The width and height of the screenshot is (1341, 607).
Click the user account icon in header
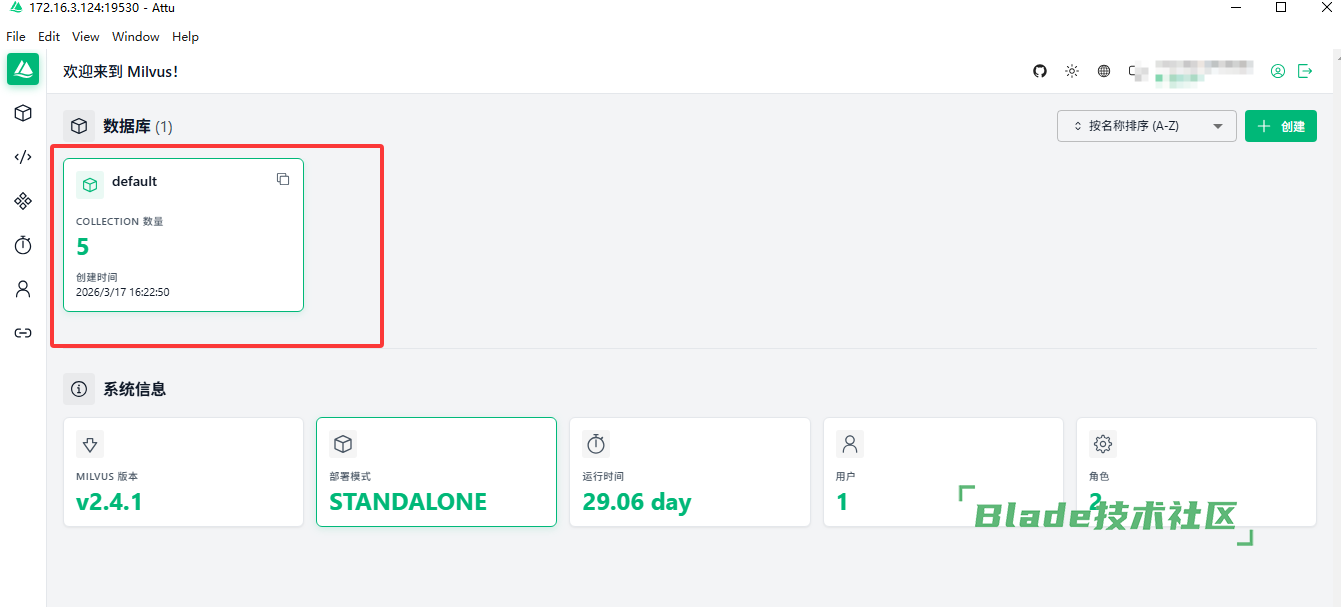pyautogui.click(x=1278, y=71)
